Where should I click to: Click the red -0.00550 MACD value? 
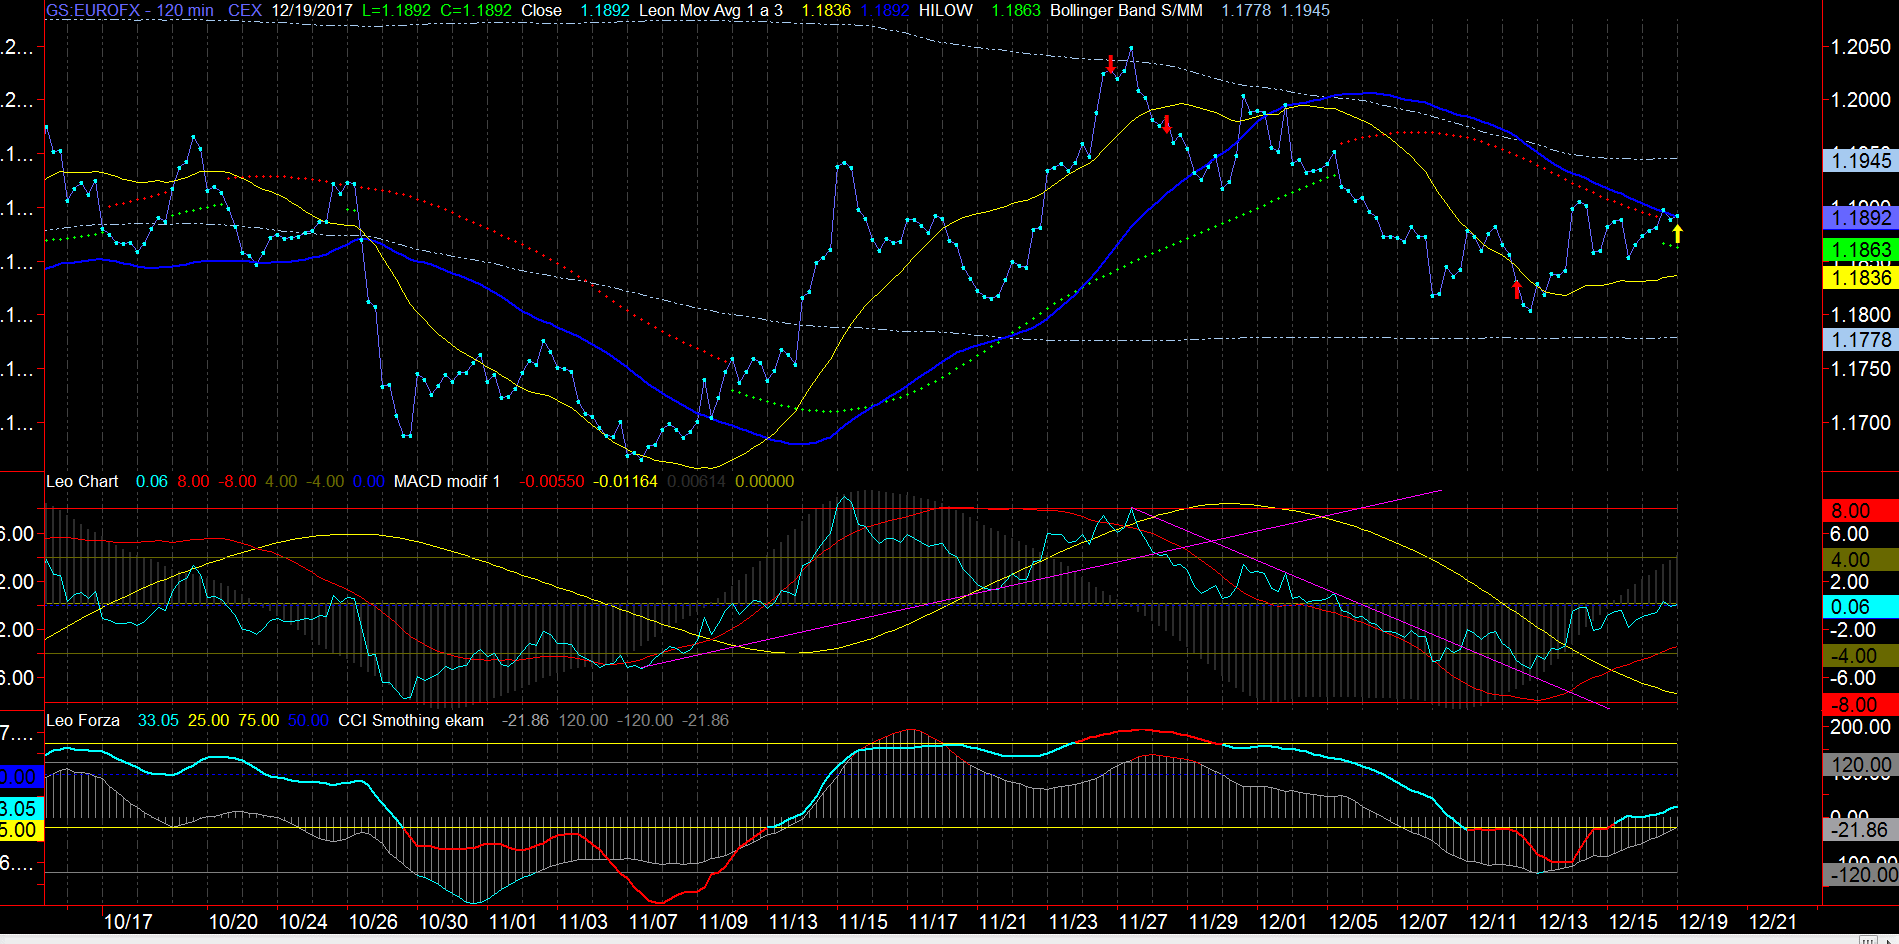(x=551, y=481)
